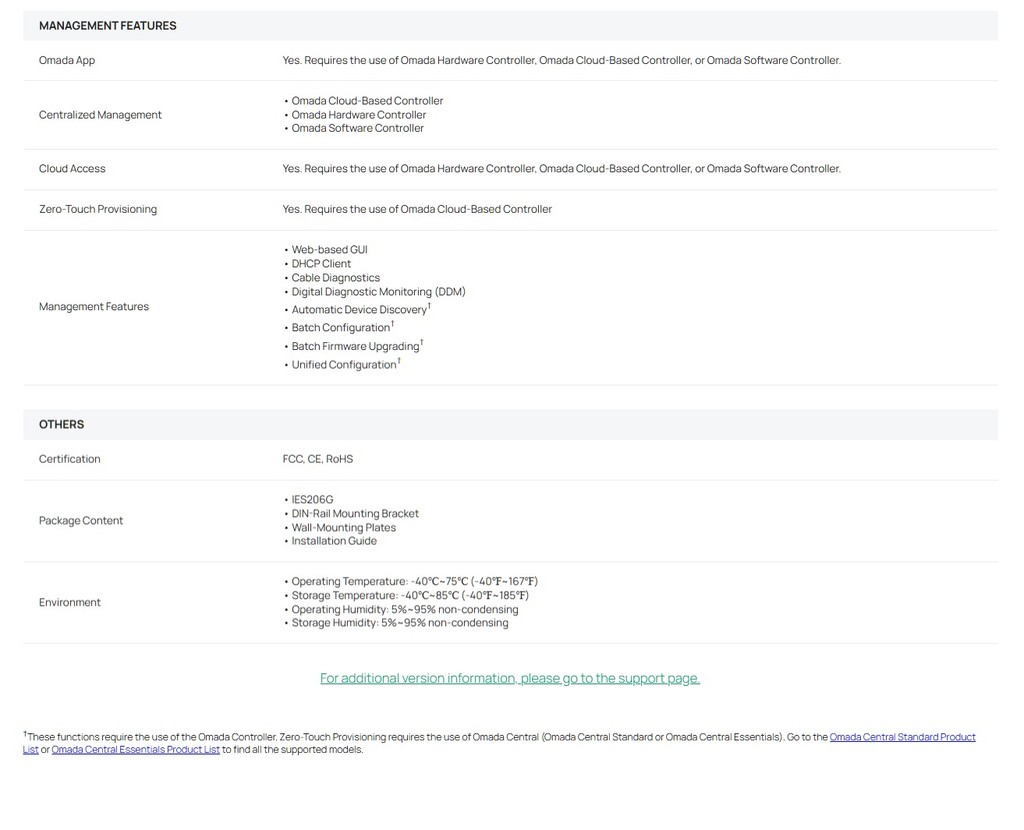Click the DIN-Rail Mounting Bracket item
The height and width of the screenshot is (830, 1024).
pos(351,513)
